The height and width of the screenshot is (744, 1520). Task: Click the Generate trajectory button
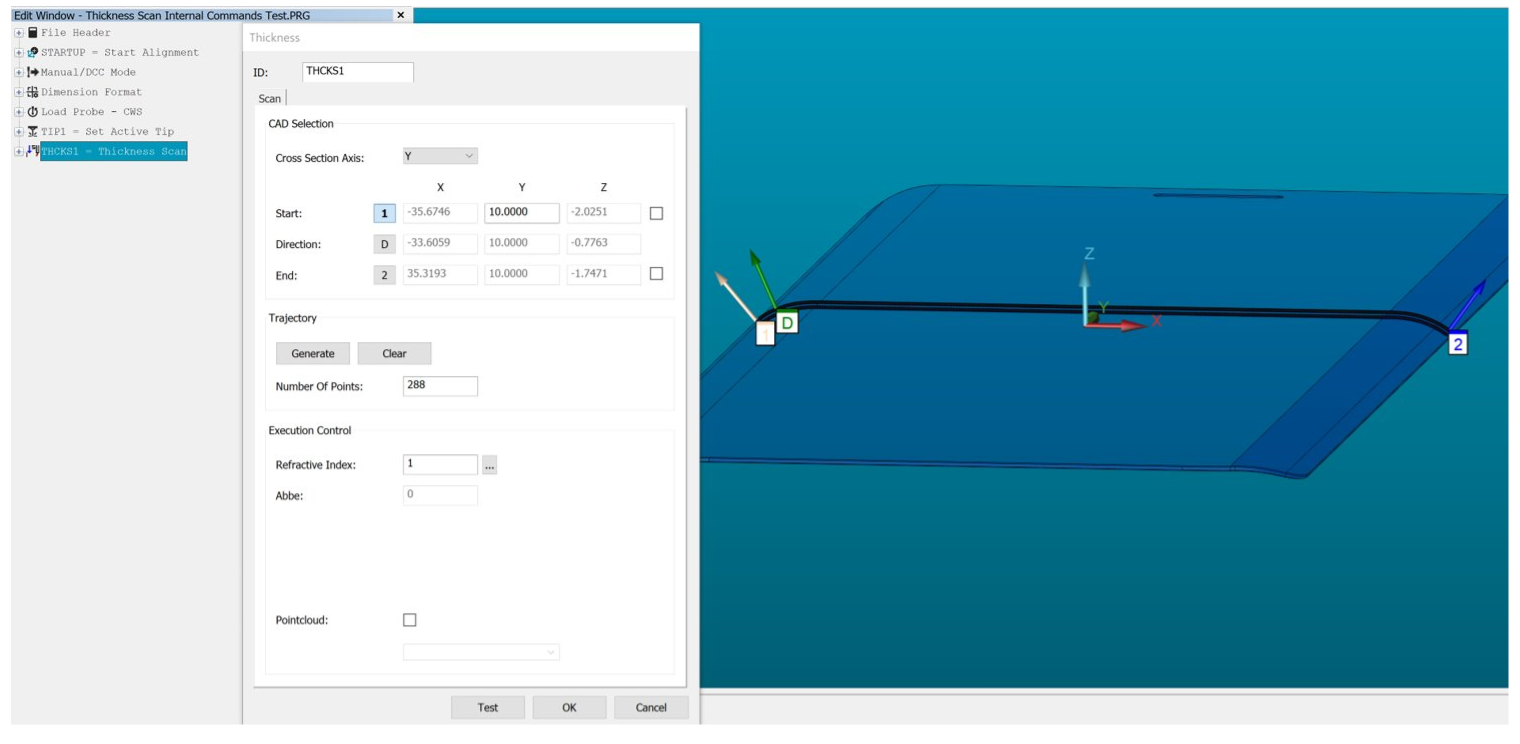[x=313, y=353]
